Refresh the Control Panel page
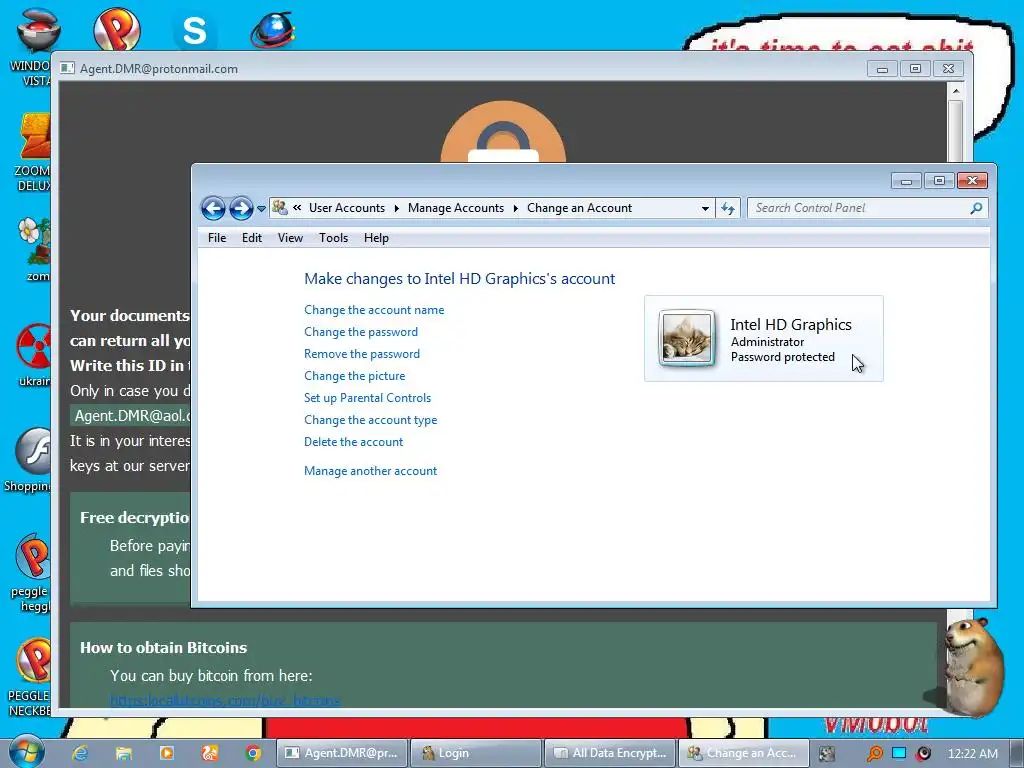Viewport: 1024px width, 768px height. click(x=728, y=208)
